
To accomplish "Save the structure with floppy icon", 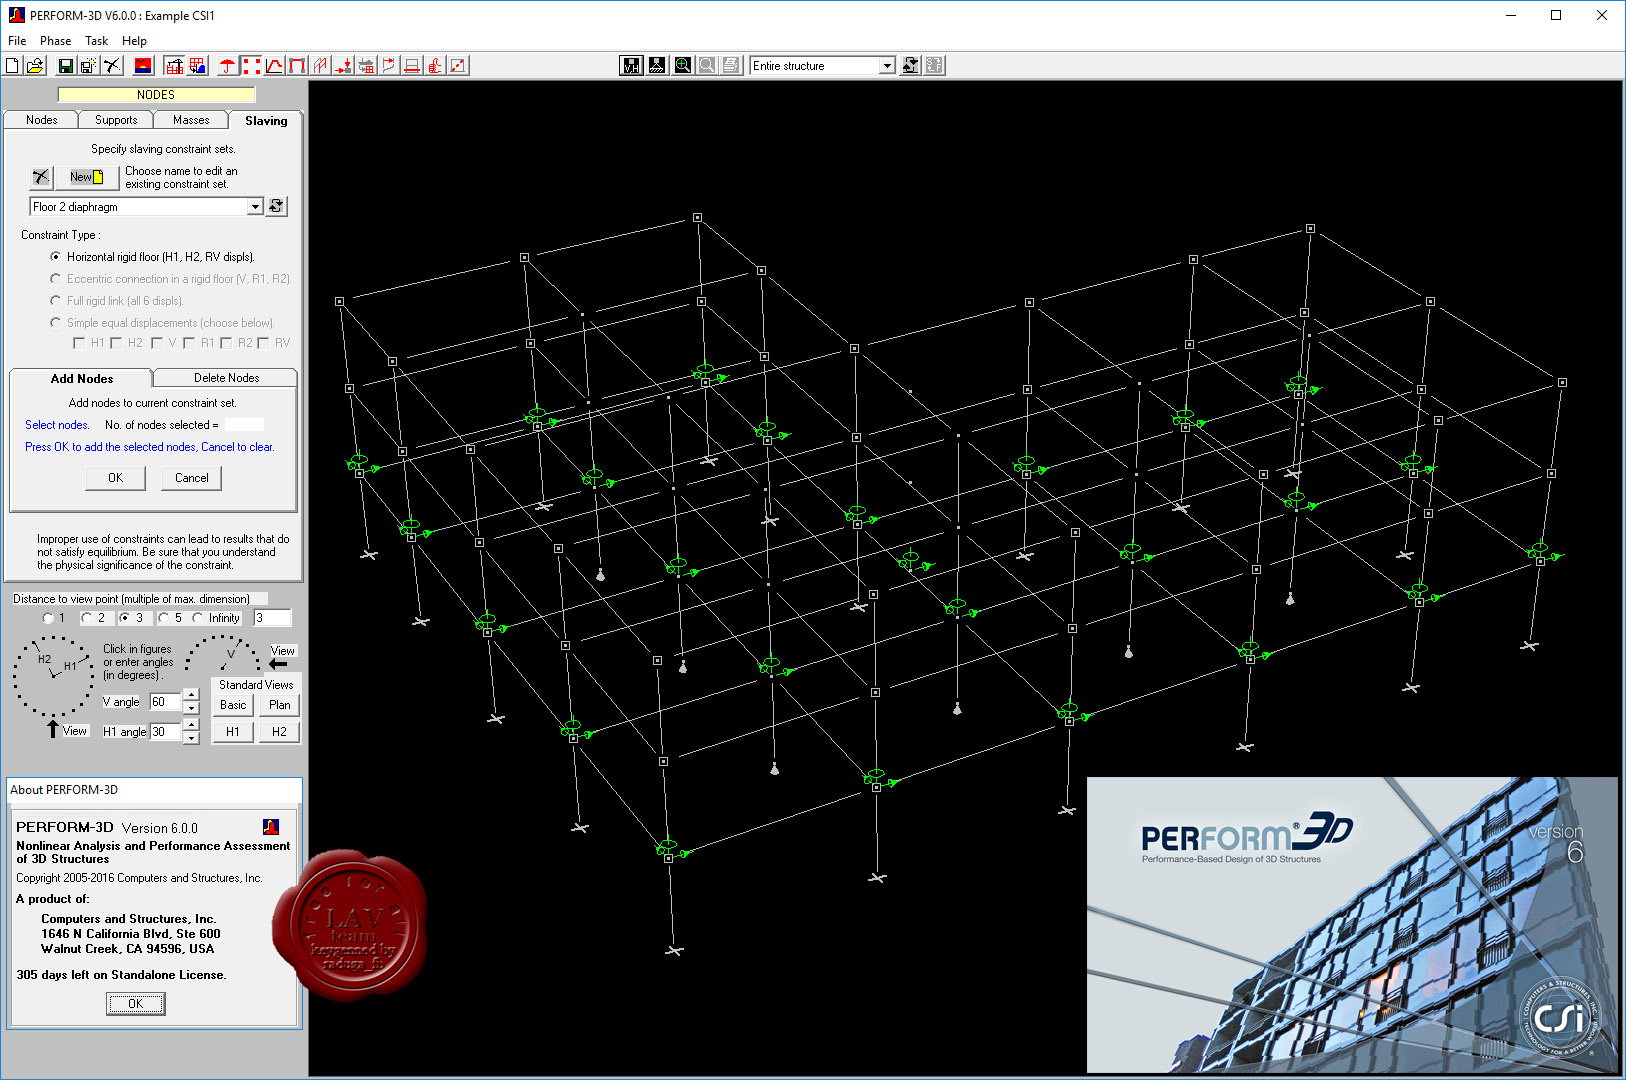I will point(65,66).
